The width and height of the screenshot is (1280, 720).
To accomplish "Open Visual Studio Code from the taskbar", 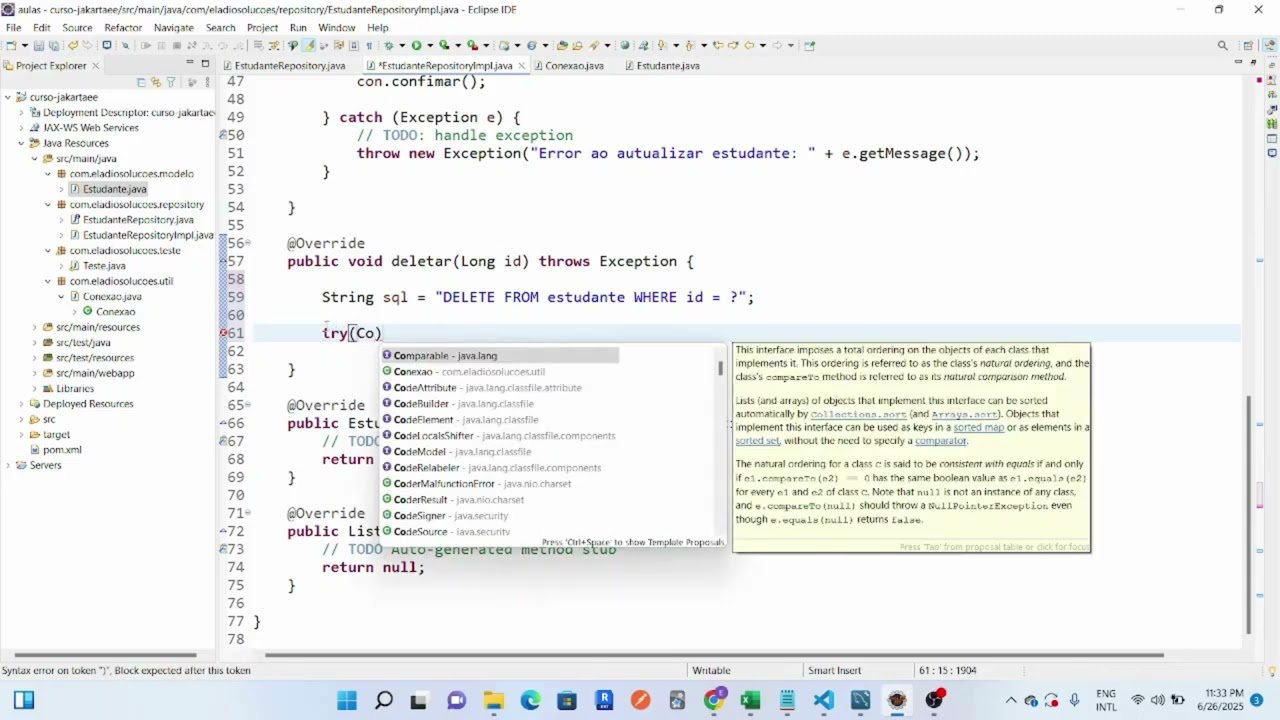I will (x=823, y=700).
